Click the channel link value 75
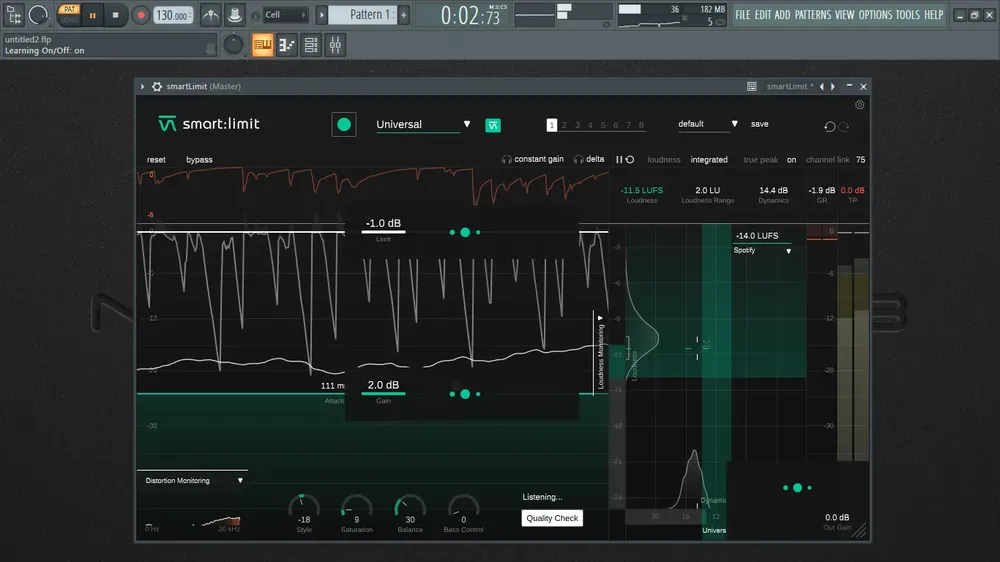 pos(860,160)
